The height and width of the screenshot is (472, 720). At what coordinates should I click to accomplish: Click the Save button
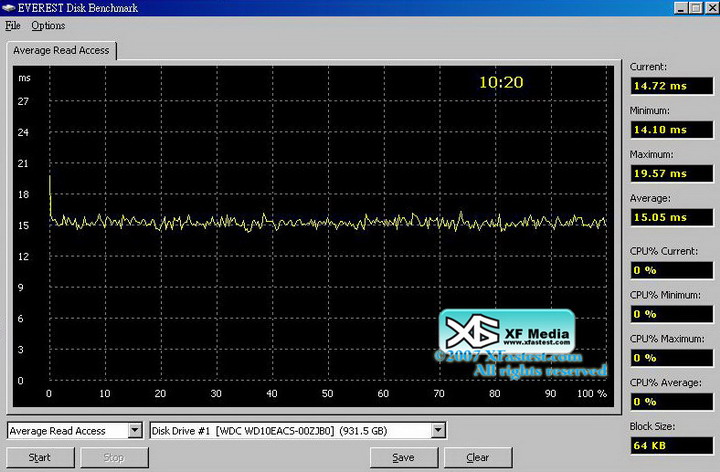(x=404, y=457)
